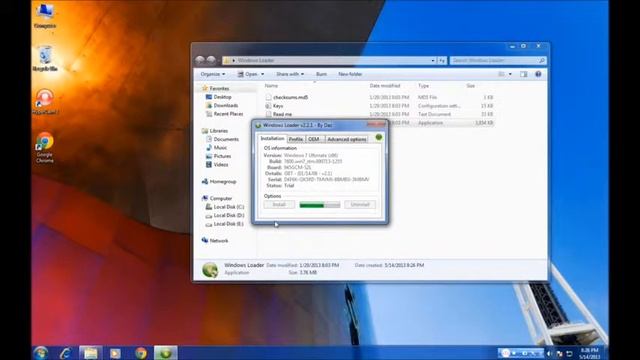Close the Windows Loader dialog

(376, 124)
